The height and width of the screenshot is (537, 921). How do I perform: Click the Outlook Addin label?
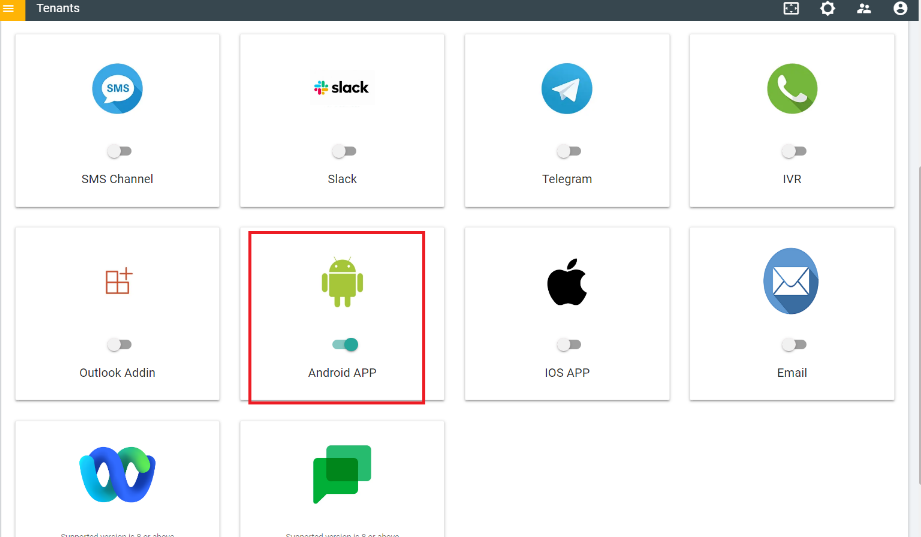tap(117, 372)
